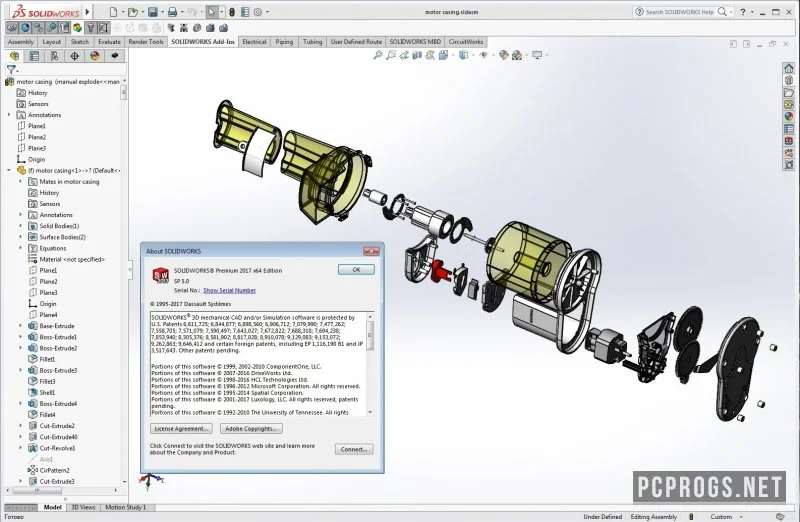Expand the Solid Bodies(1) folder
This screenshot has width=800, height=522.
[x=20, y=226]
